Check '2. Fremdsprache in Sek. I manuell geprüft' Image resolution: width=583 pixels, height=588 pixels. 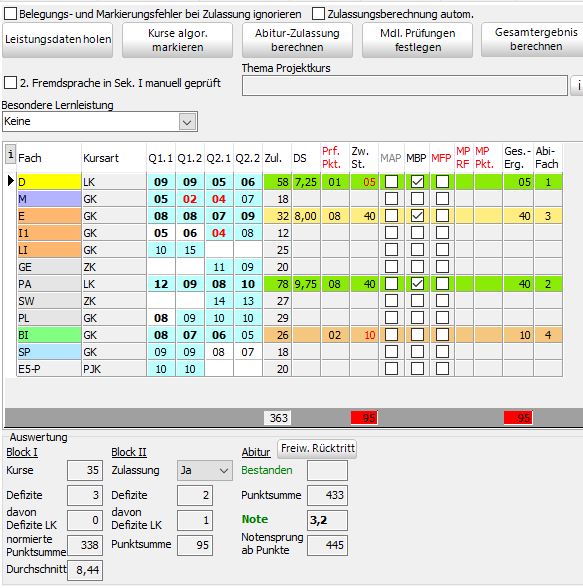[10, 82]
